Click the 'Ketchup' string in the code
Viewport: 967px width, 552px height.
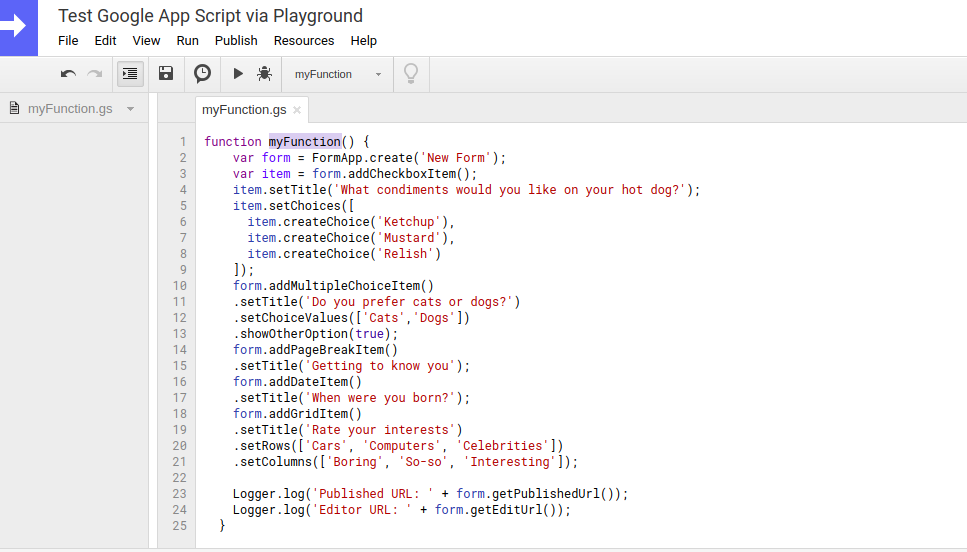click(x=409, y=222)
